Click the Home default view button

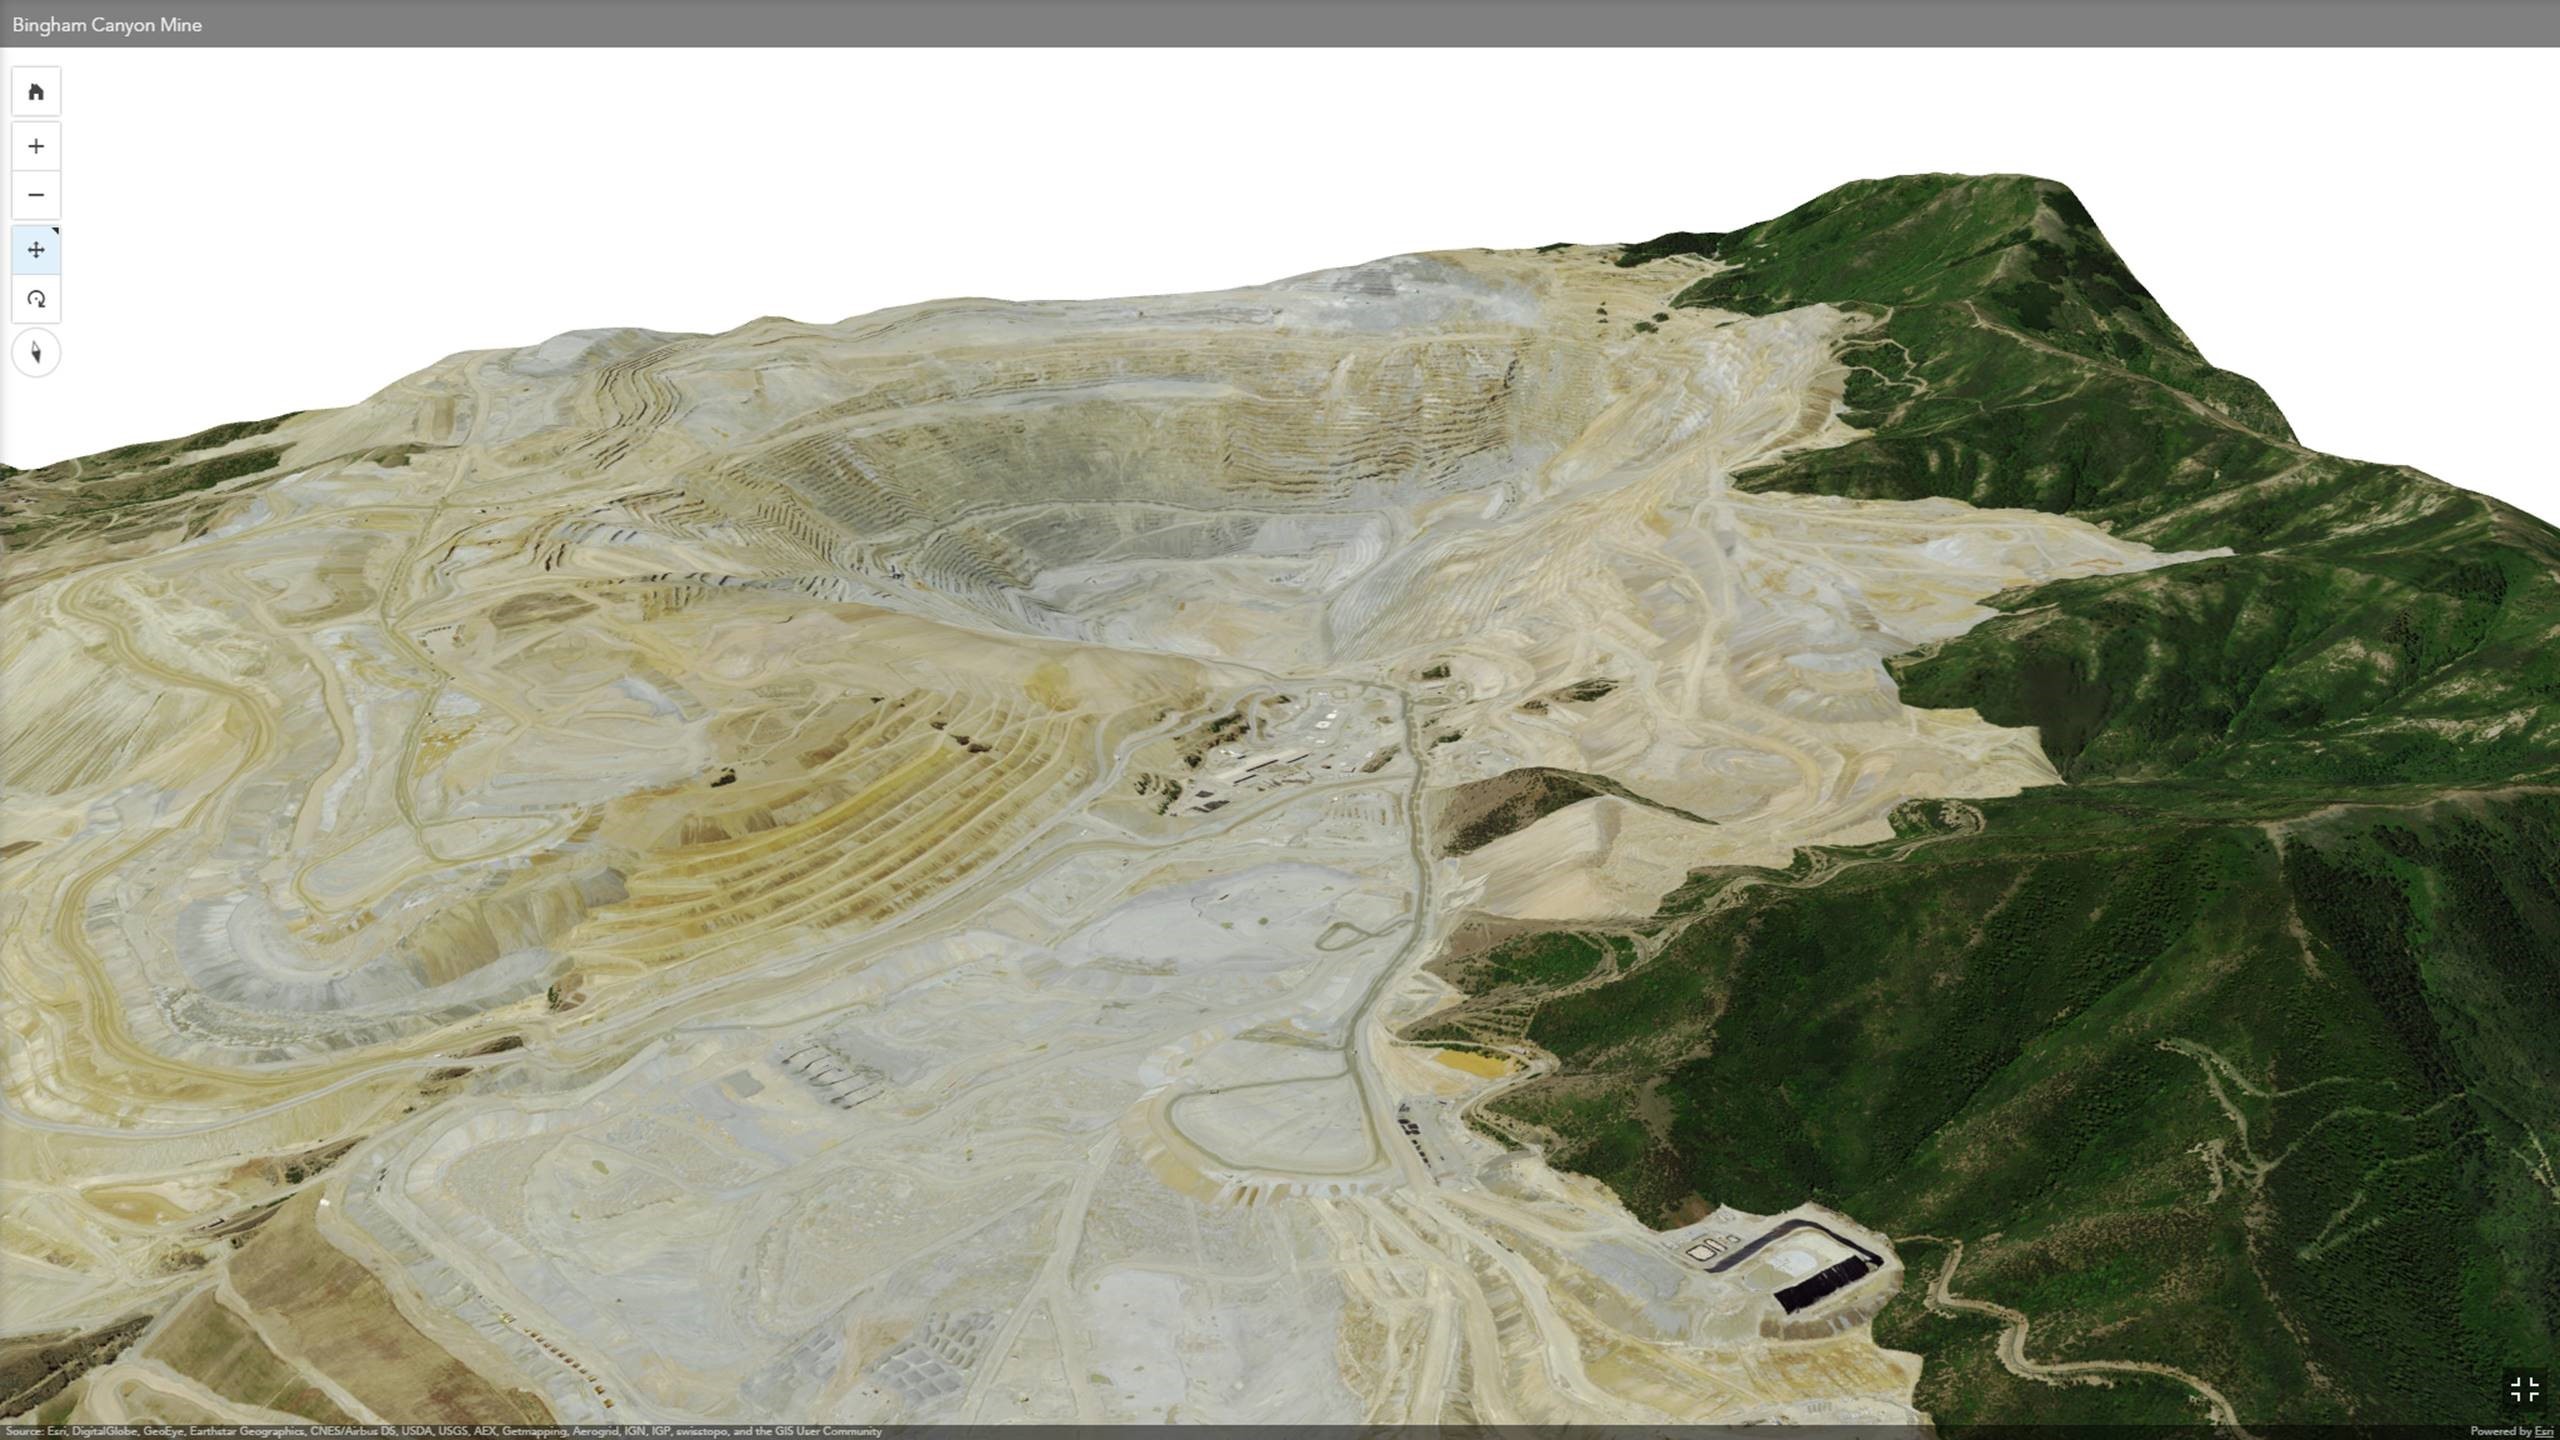coord(36,92)
